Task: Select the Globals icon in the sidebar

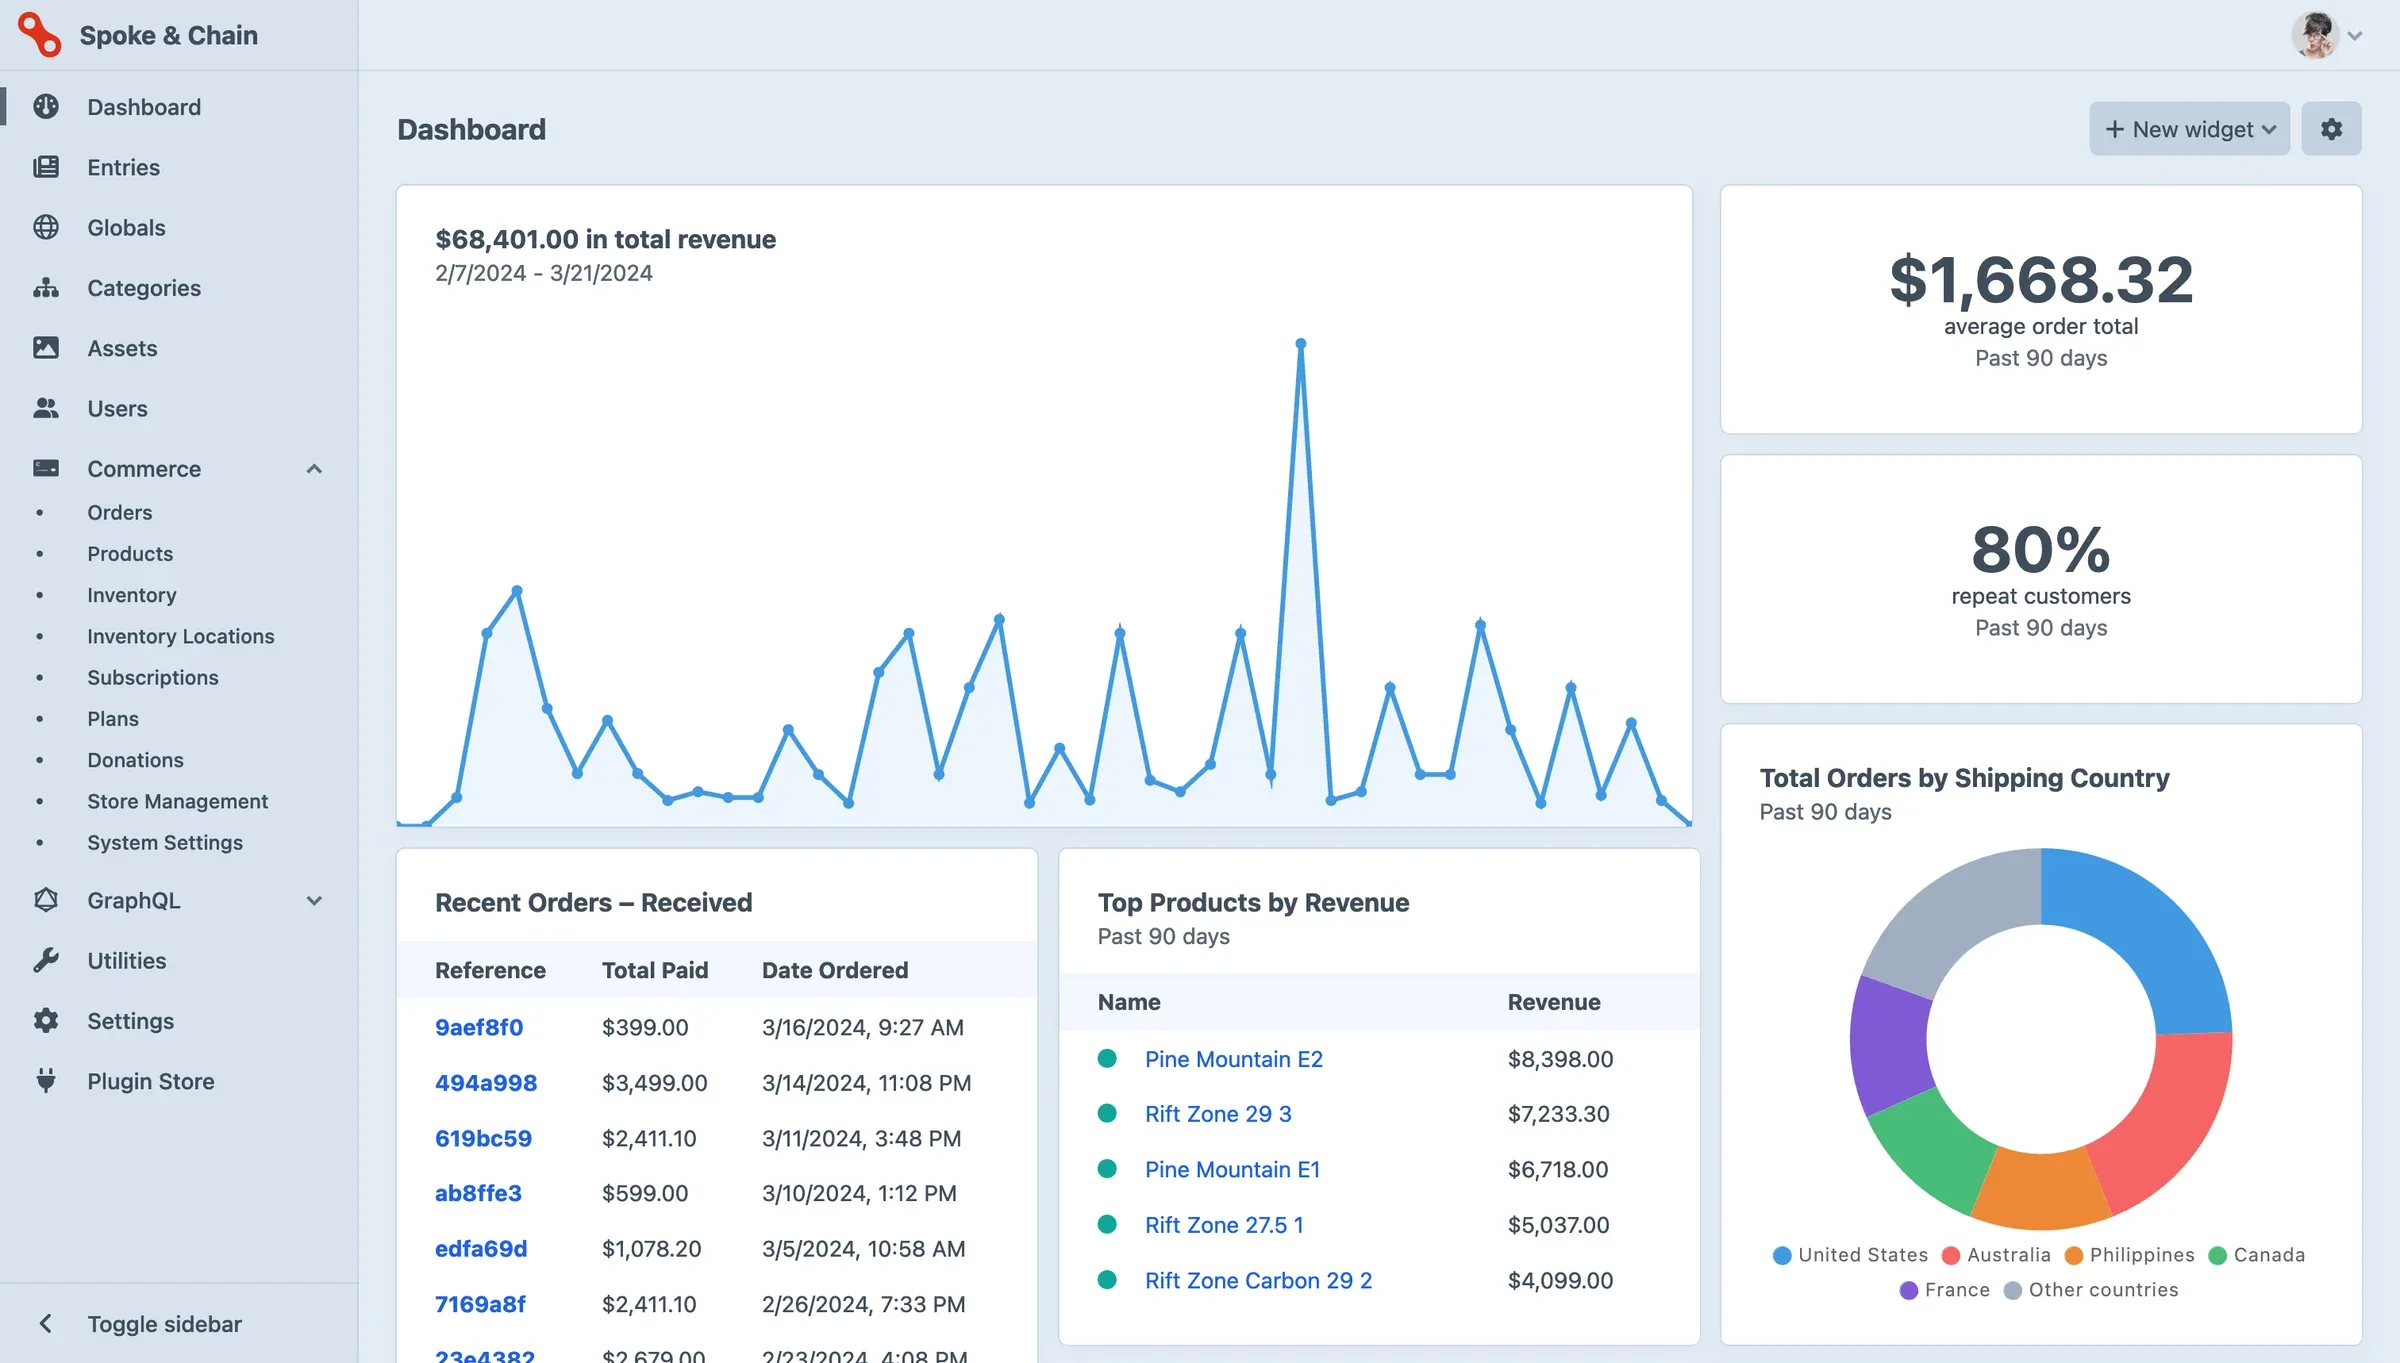Action: coord(46,227)
